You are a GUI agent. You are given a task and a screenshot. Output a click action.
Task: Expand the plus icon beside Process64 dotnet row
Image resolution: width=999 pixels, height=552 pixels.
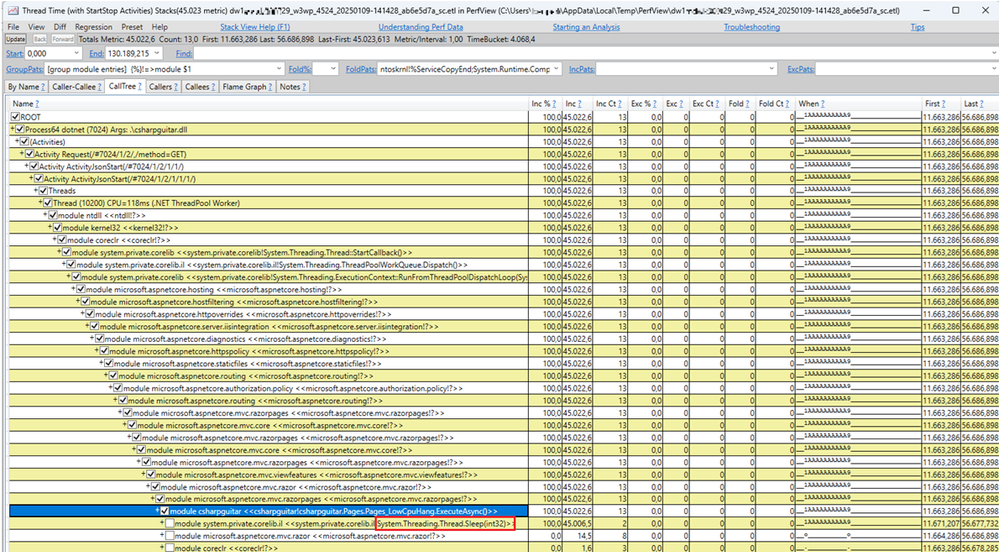(x=13, y=130)
